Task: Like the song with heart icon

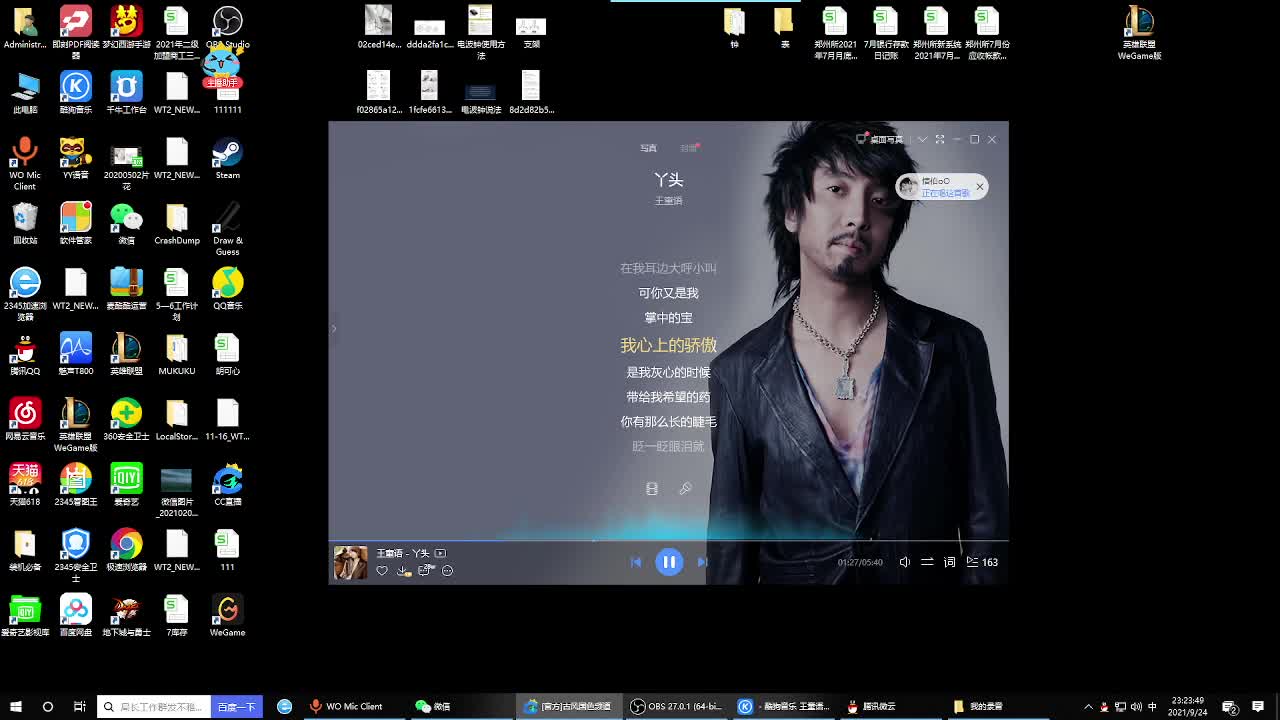Action: pos(382,570)
